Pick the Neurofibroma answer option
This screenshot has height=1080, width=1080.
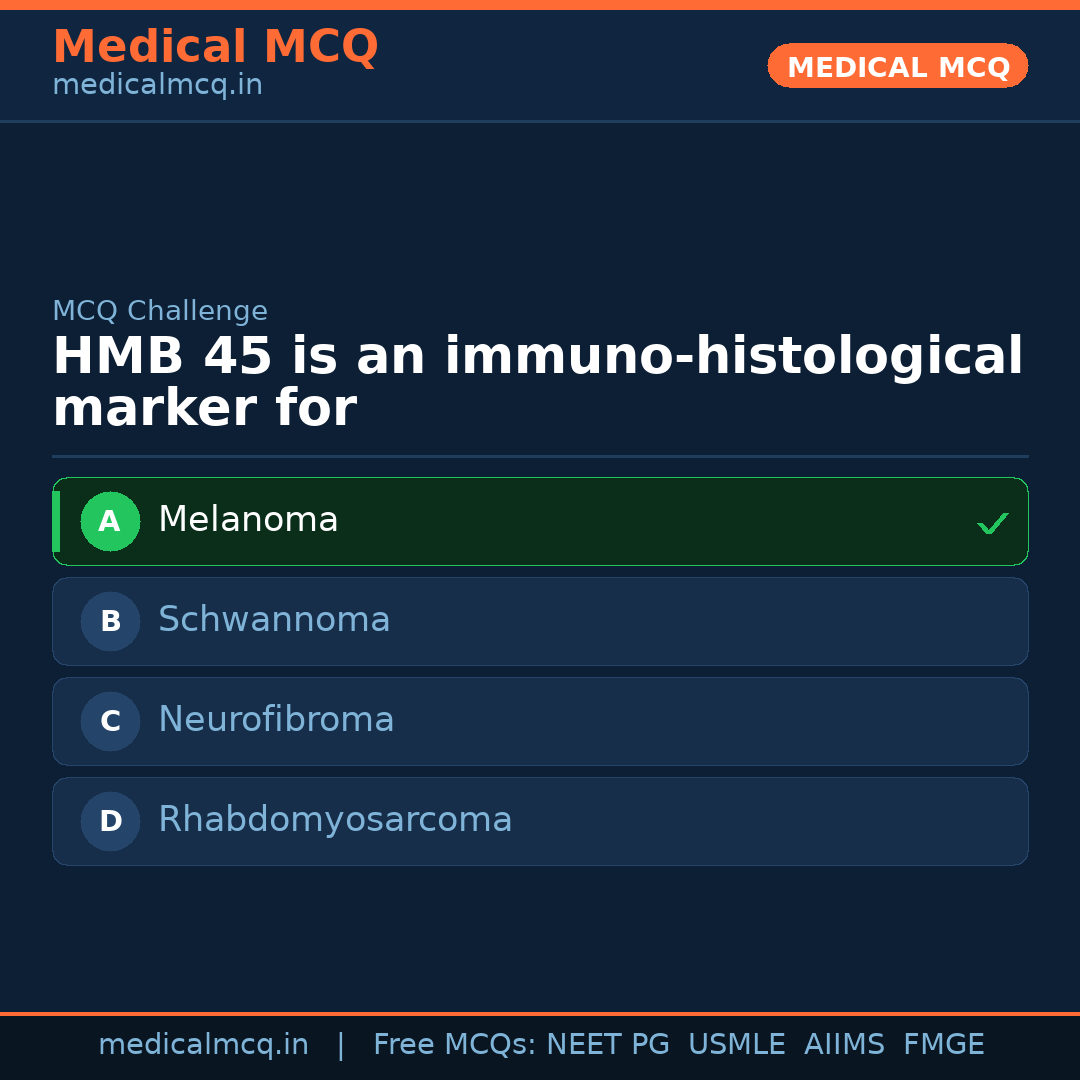pos(276,720)
